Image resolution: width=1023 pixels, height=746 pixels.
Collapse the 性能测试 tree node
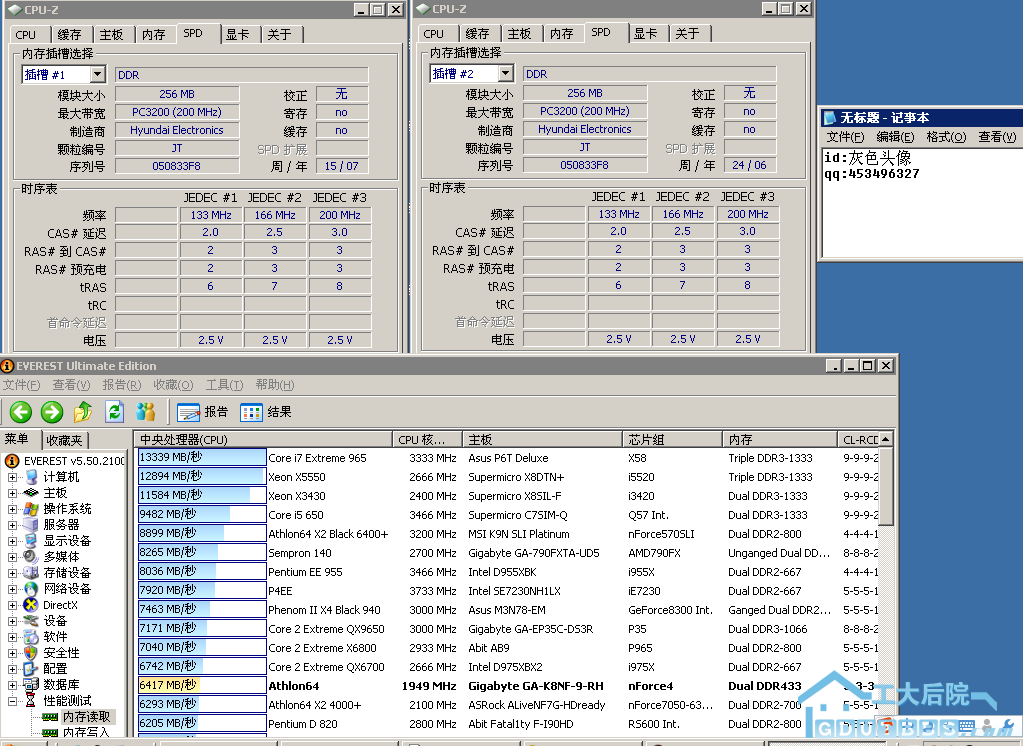click(12, 701)
